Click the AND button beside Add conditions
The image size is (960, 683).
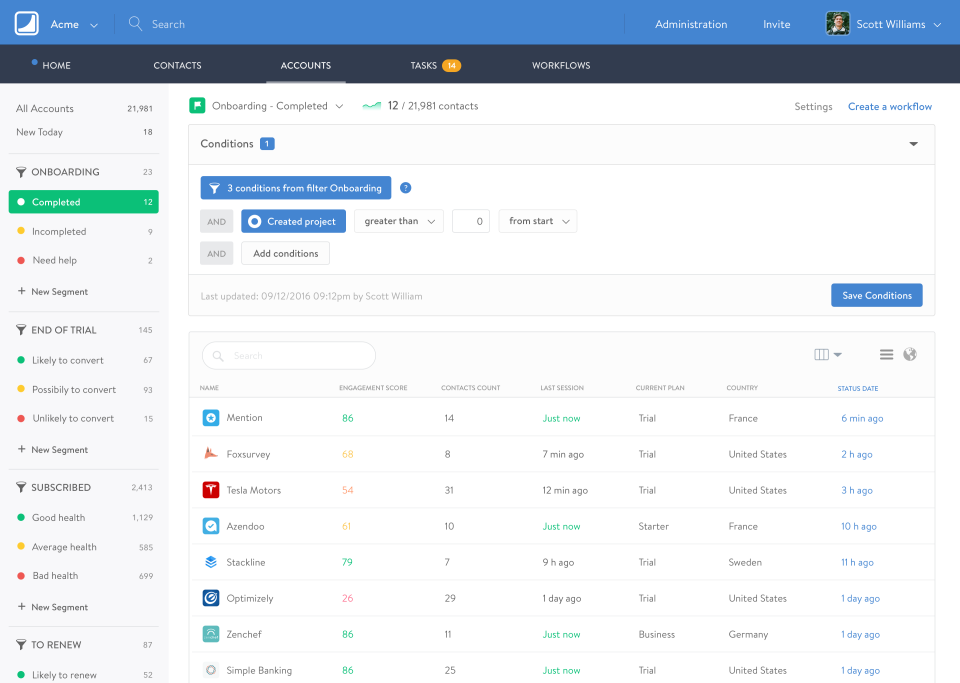pos(216,253)
